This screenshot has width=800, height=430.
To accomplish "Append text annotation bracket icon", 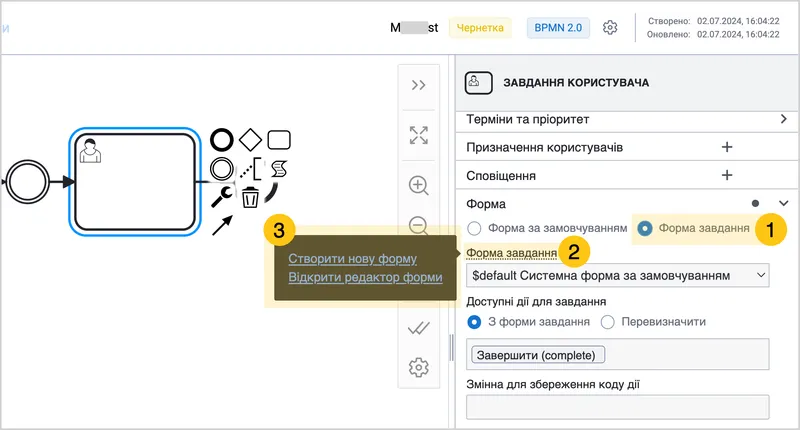I will click(251, 169).
